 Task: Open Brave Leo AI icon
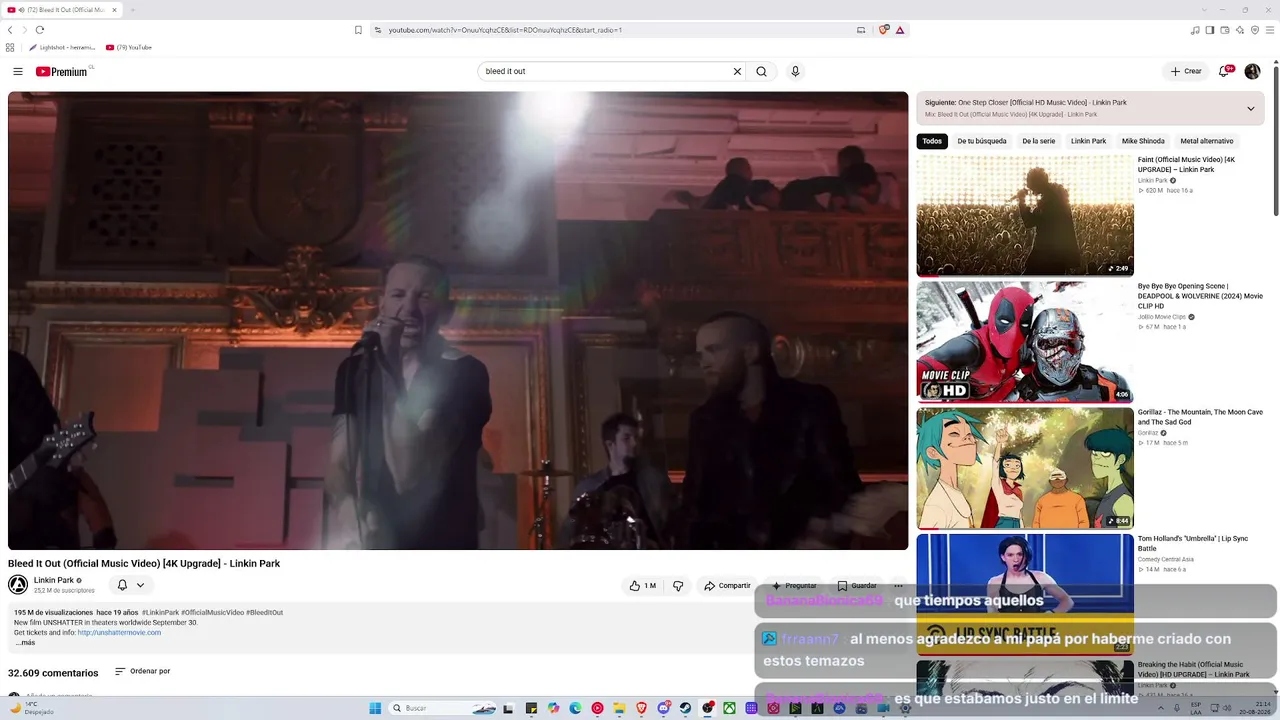[x=1240, y=30]
